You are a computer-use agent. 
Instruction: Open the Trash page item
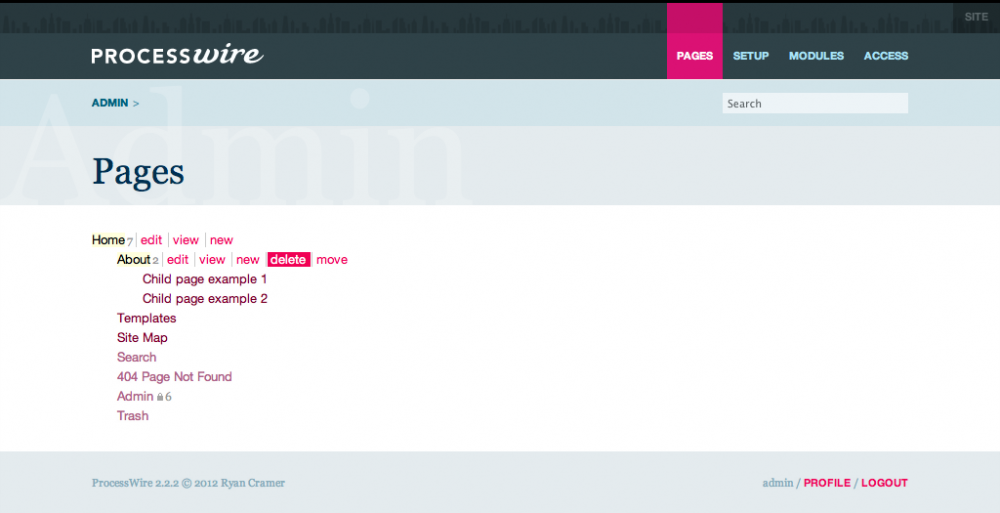point(132,416)
